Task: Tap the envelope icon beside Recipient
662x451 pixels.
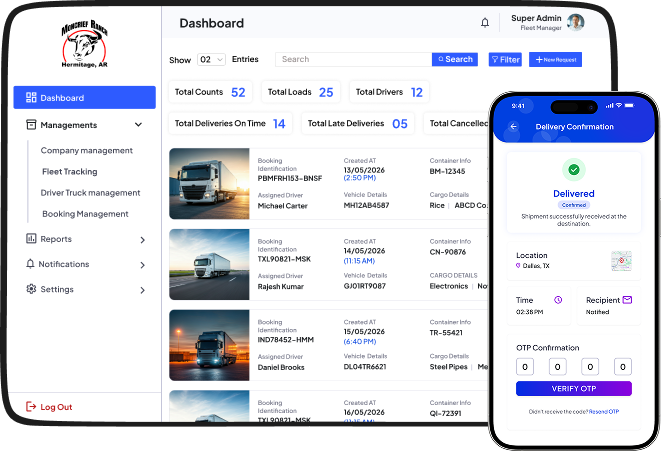Action: click(x=627, y=300)
